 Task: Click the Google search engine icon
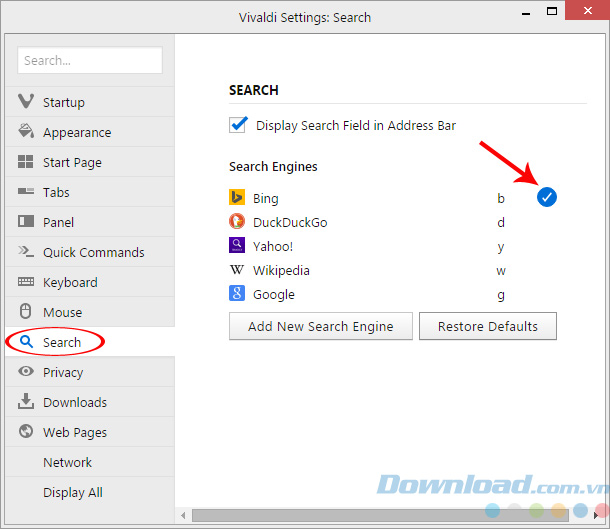click(237, 294)
